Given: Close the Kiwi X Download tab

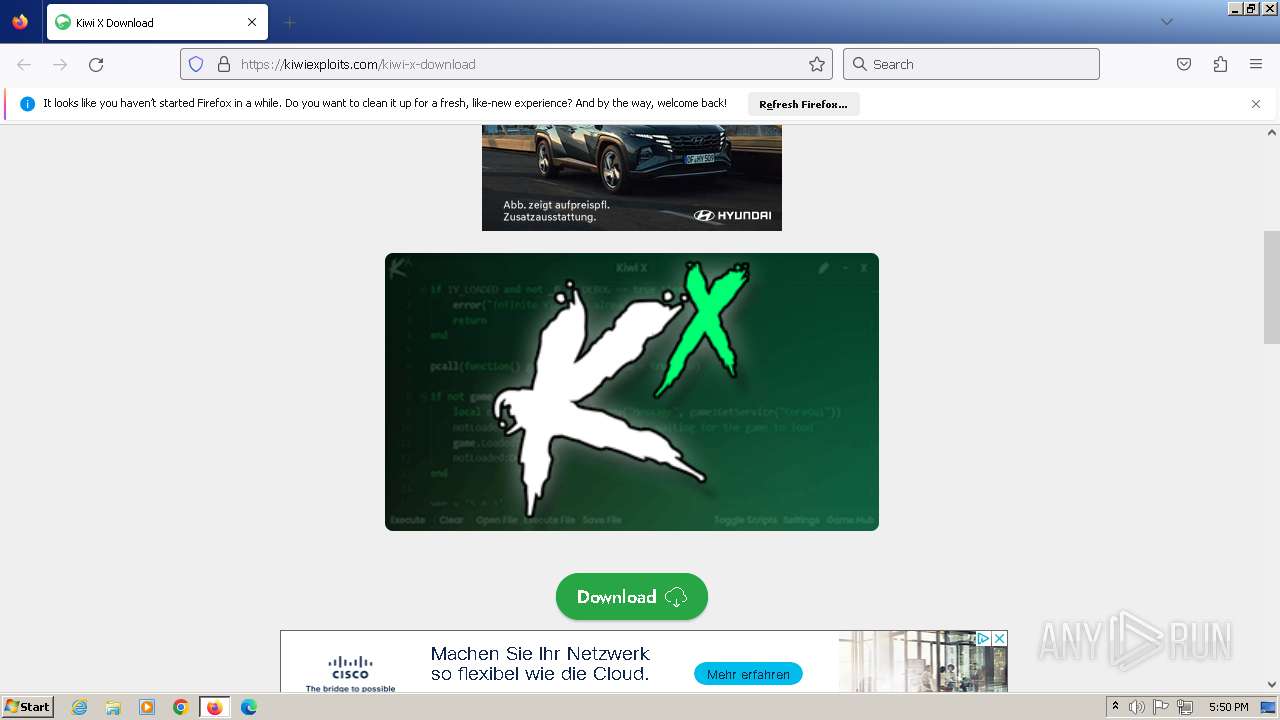Looking at the screenshot, I should click(x=252, y=22).
